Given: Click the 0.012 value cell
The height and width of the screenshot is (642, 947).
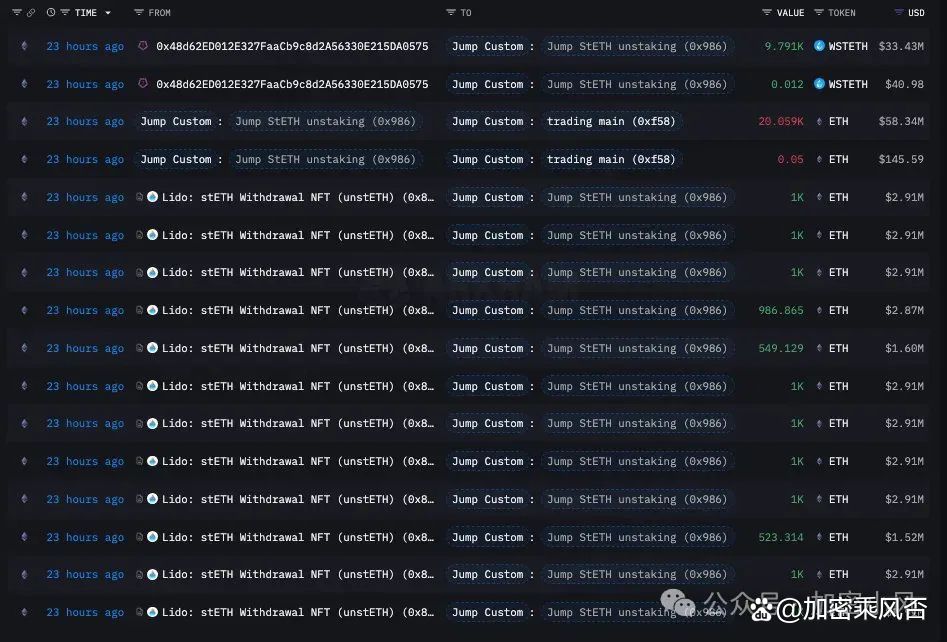Looking at the screenshot, I should 787,85.
